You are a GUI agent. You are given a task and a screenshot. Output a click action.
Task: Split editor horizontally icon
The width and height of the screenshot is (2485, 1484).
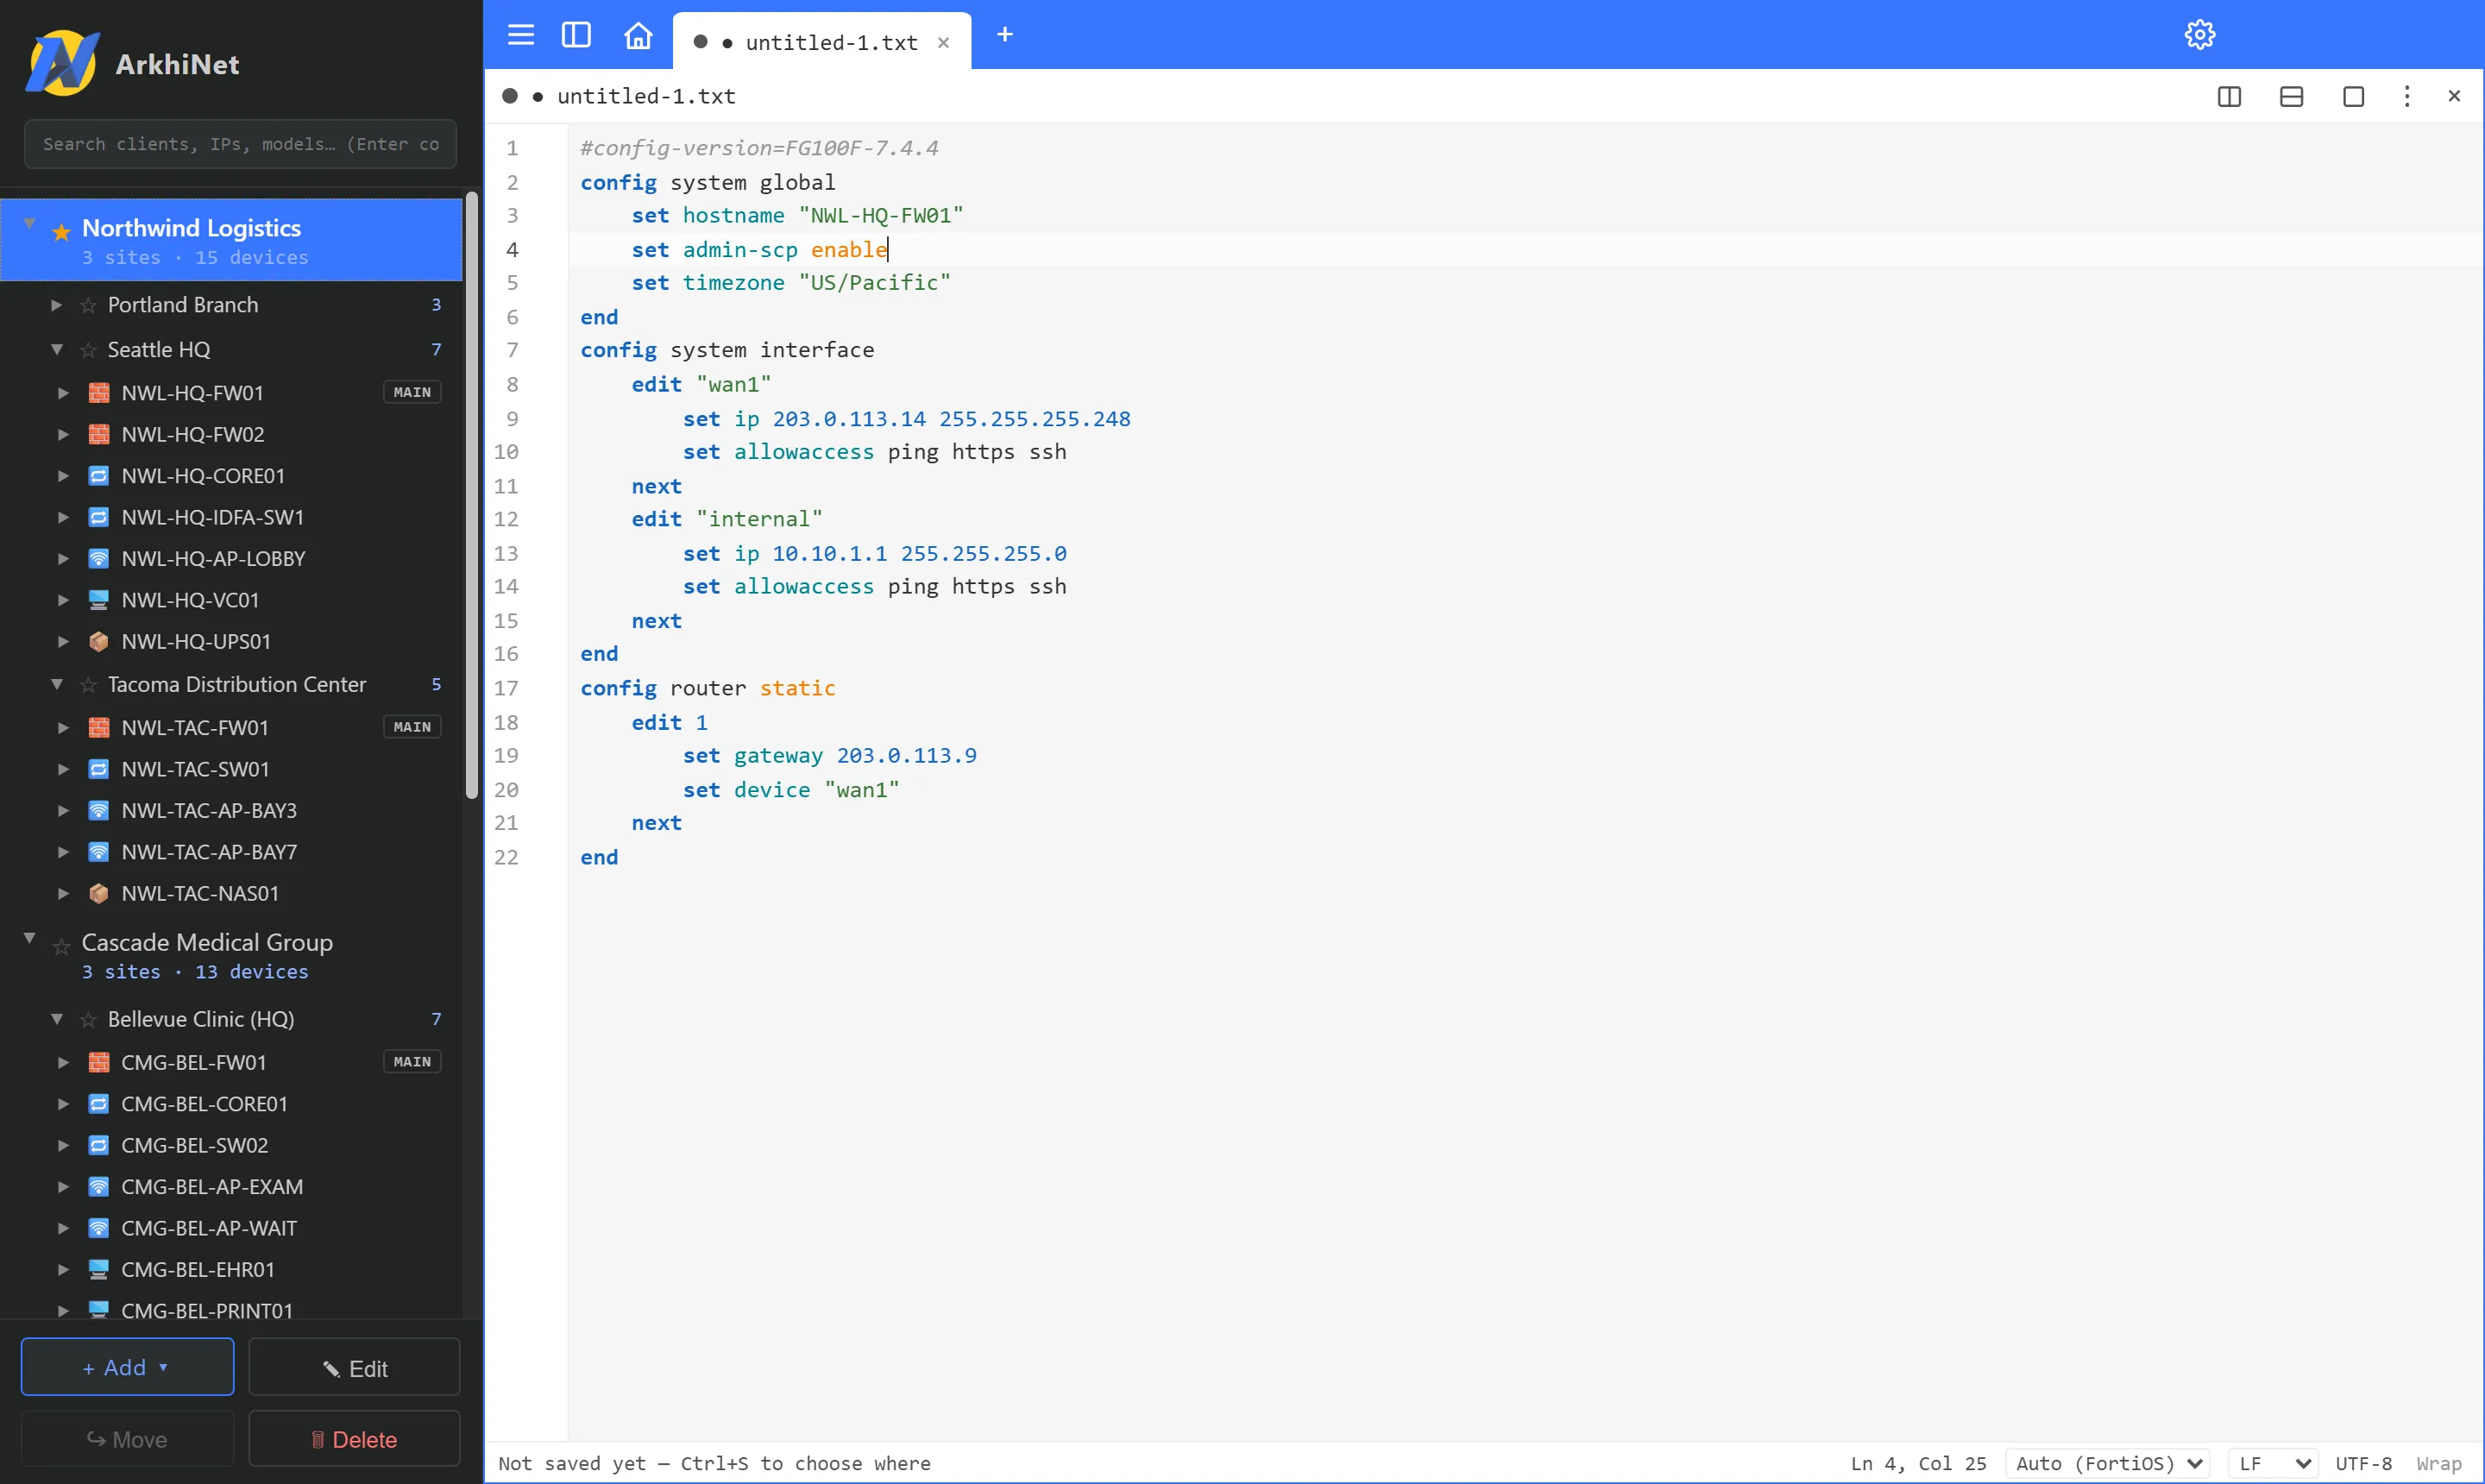(2291, 96)
